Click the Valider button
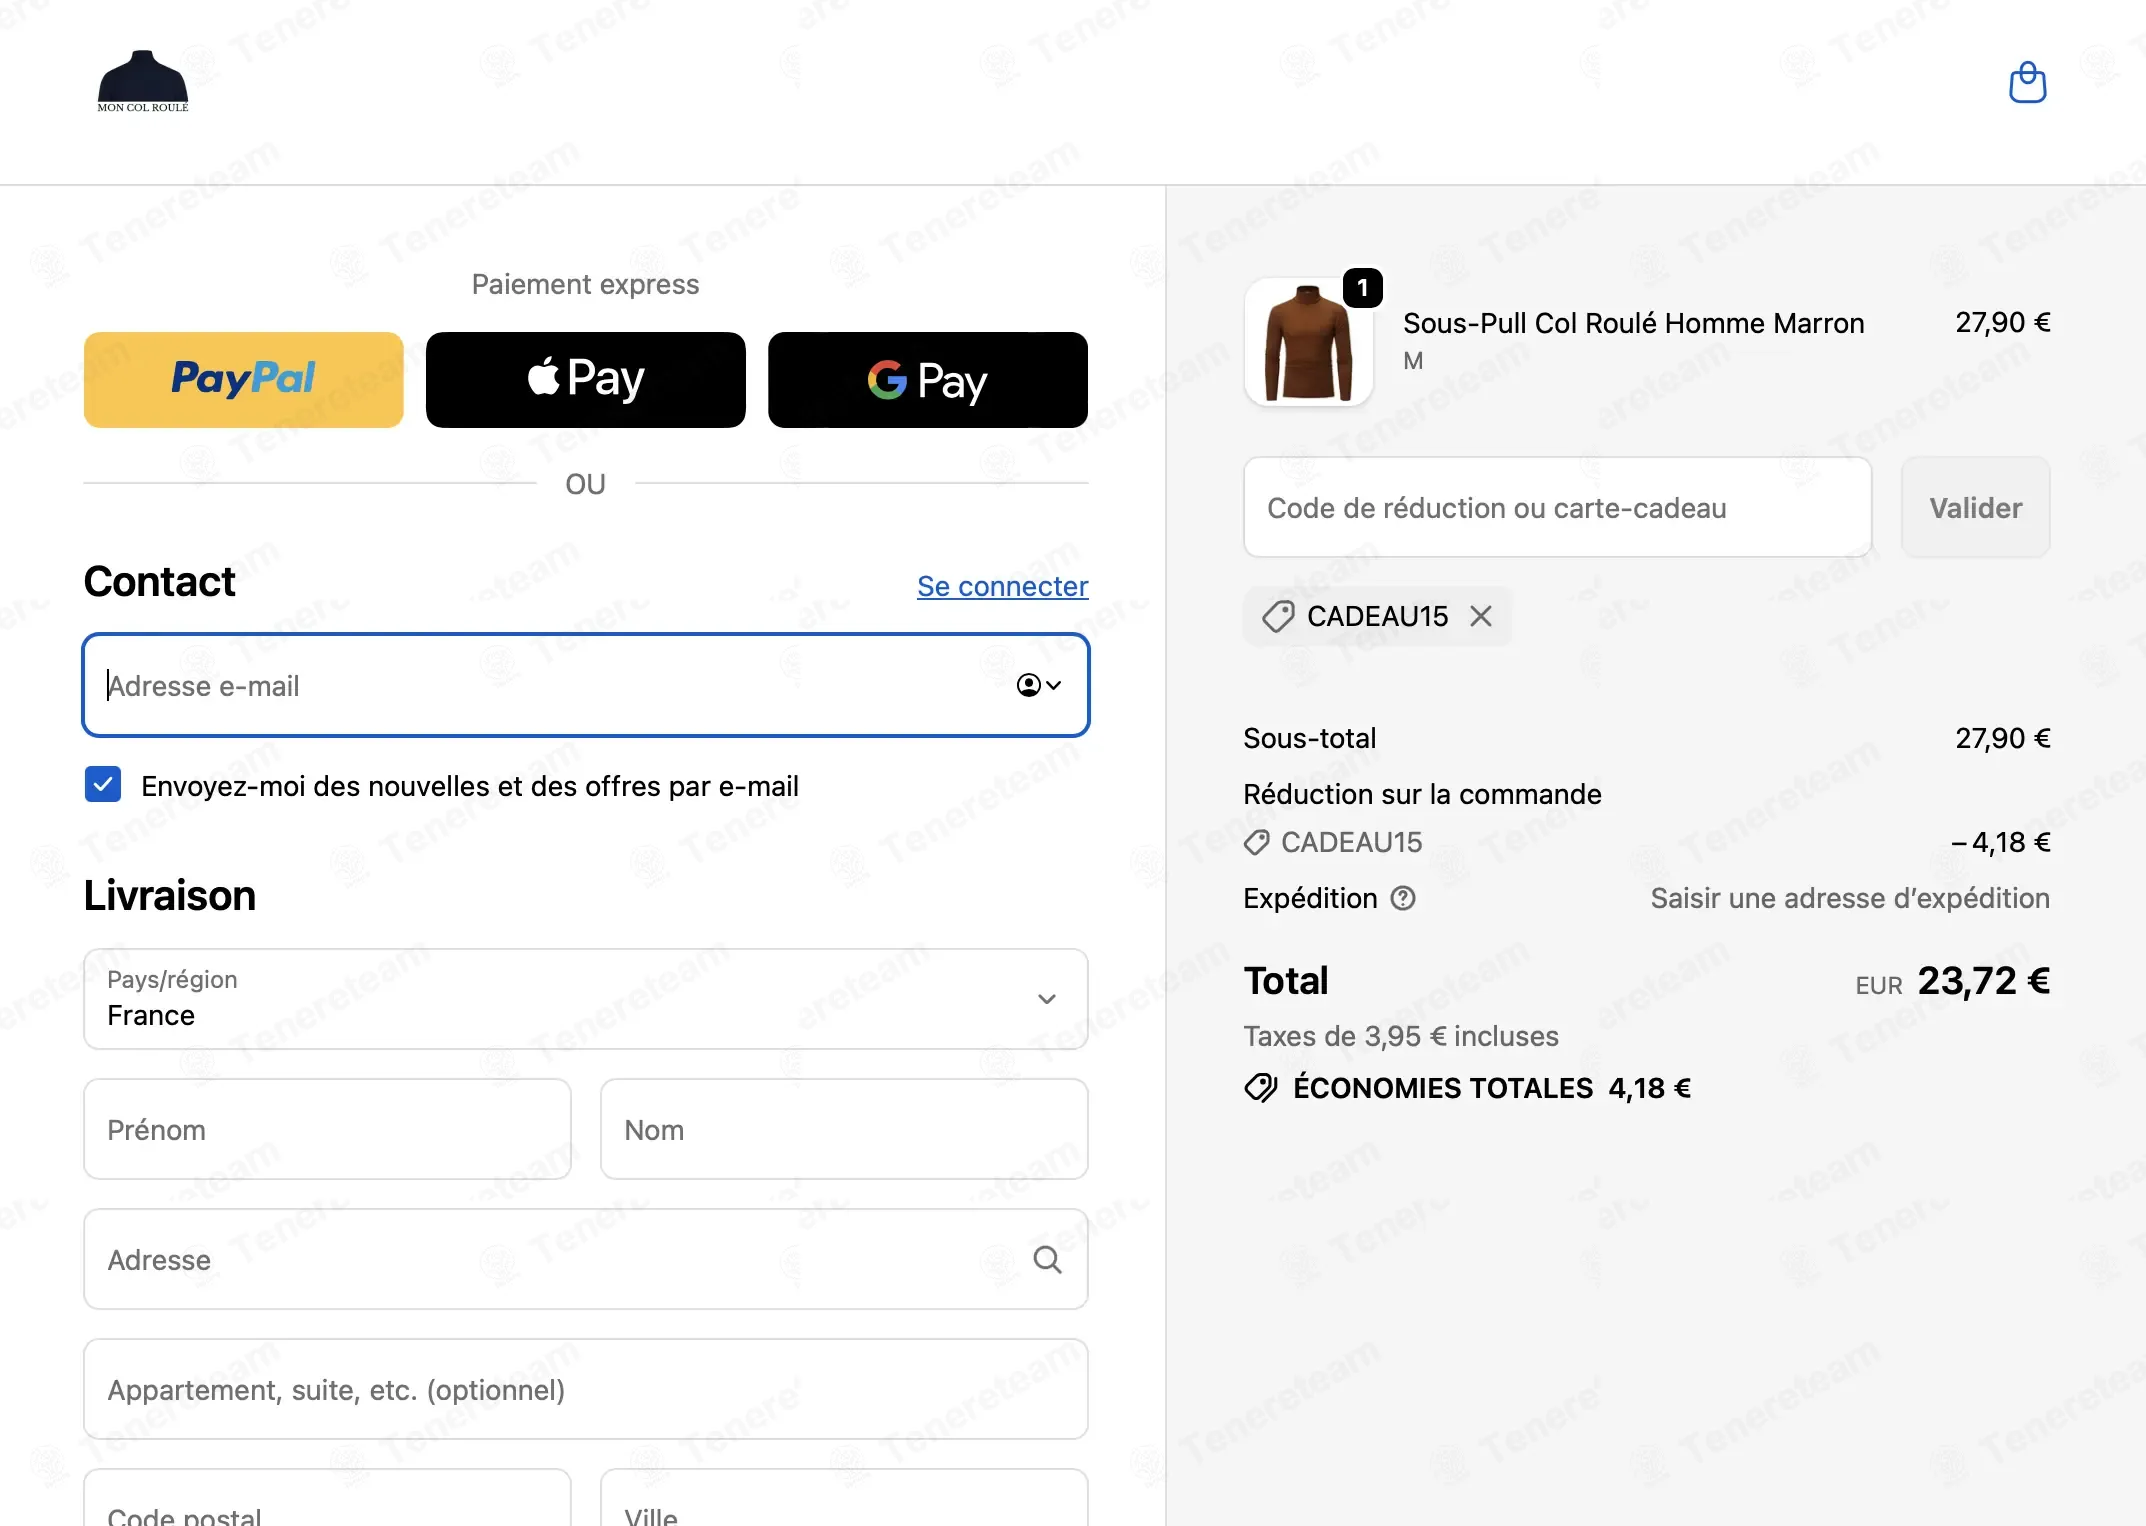This screenshot has width=2146, height=1526. tap(1975, 507)
